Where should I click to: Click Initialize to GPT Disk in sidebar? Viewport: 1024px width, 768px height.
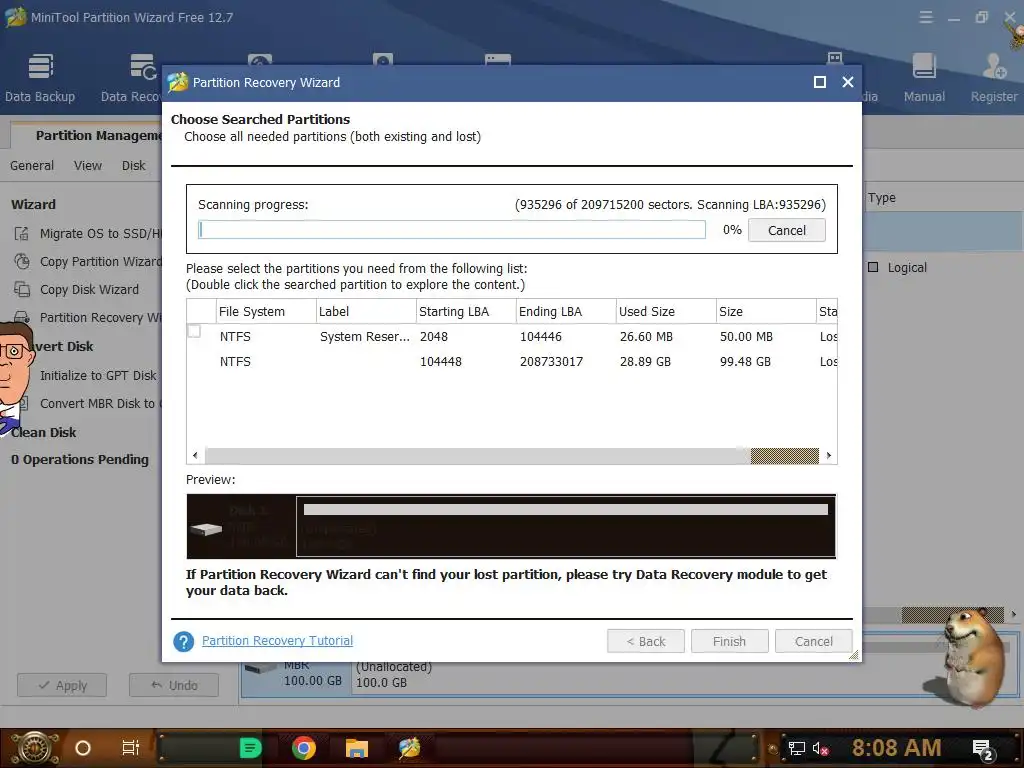[x=98, y=376]
